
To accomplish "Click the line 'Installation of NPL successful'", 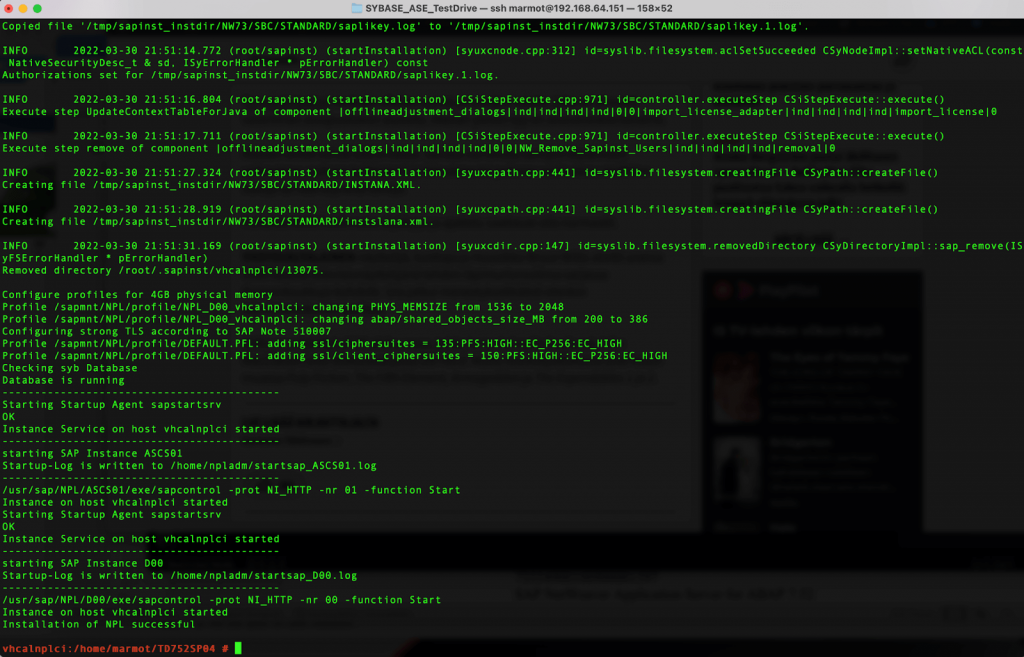I will tap(99, 624).
